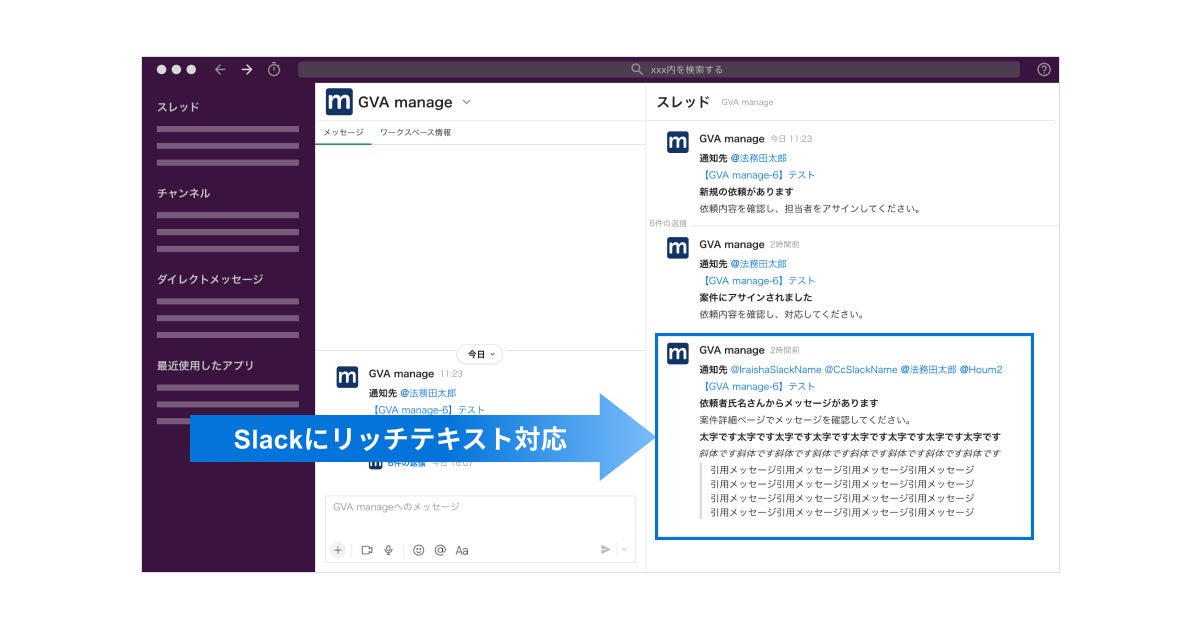Open 【GVA manage-6】テスト link above 案件にアサインされました
The image size is (1200, 630).
[x=757, y=281]
